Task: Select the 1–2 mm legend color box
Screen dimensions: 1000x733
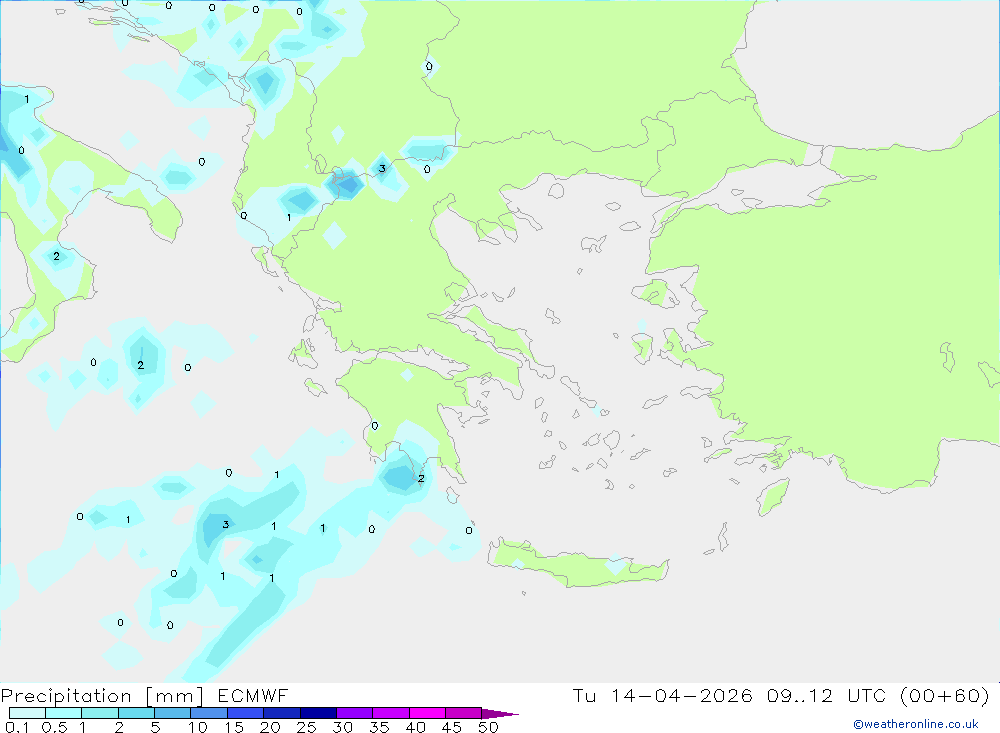Action: point(100,713)
